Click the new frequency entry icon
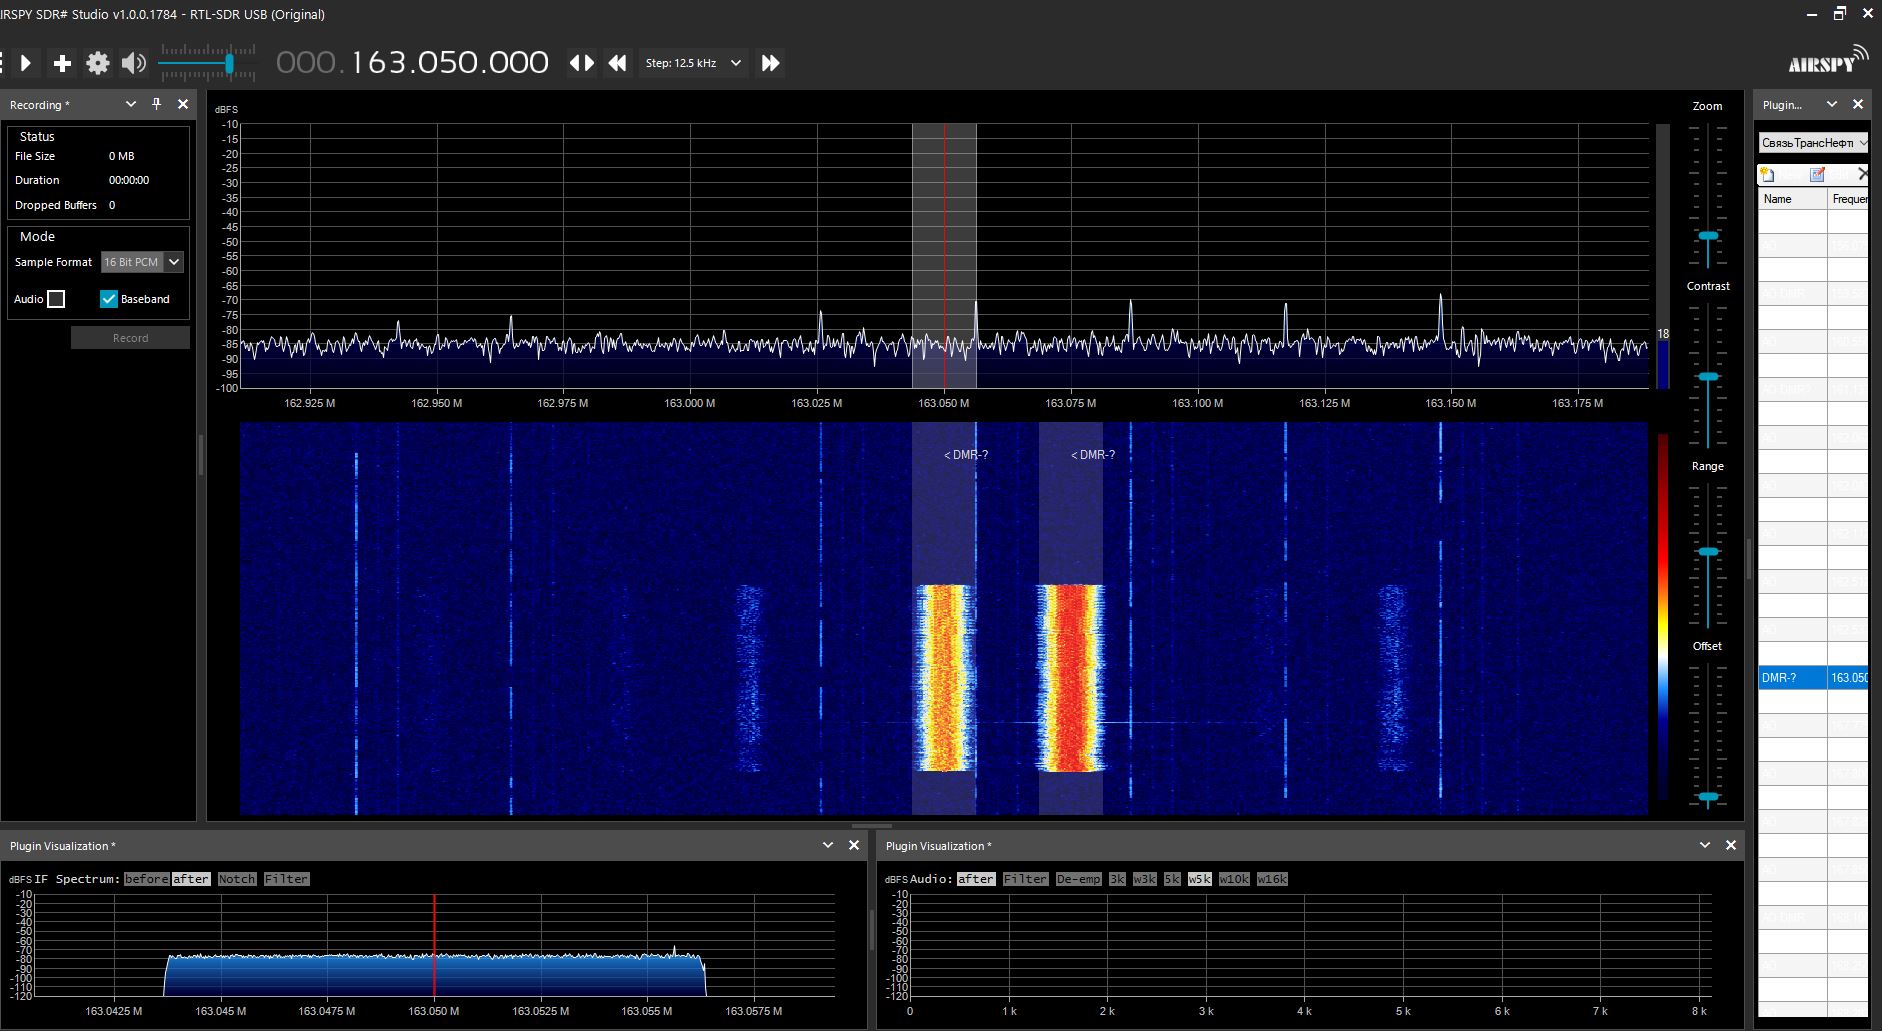 pos(1768,174)
